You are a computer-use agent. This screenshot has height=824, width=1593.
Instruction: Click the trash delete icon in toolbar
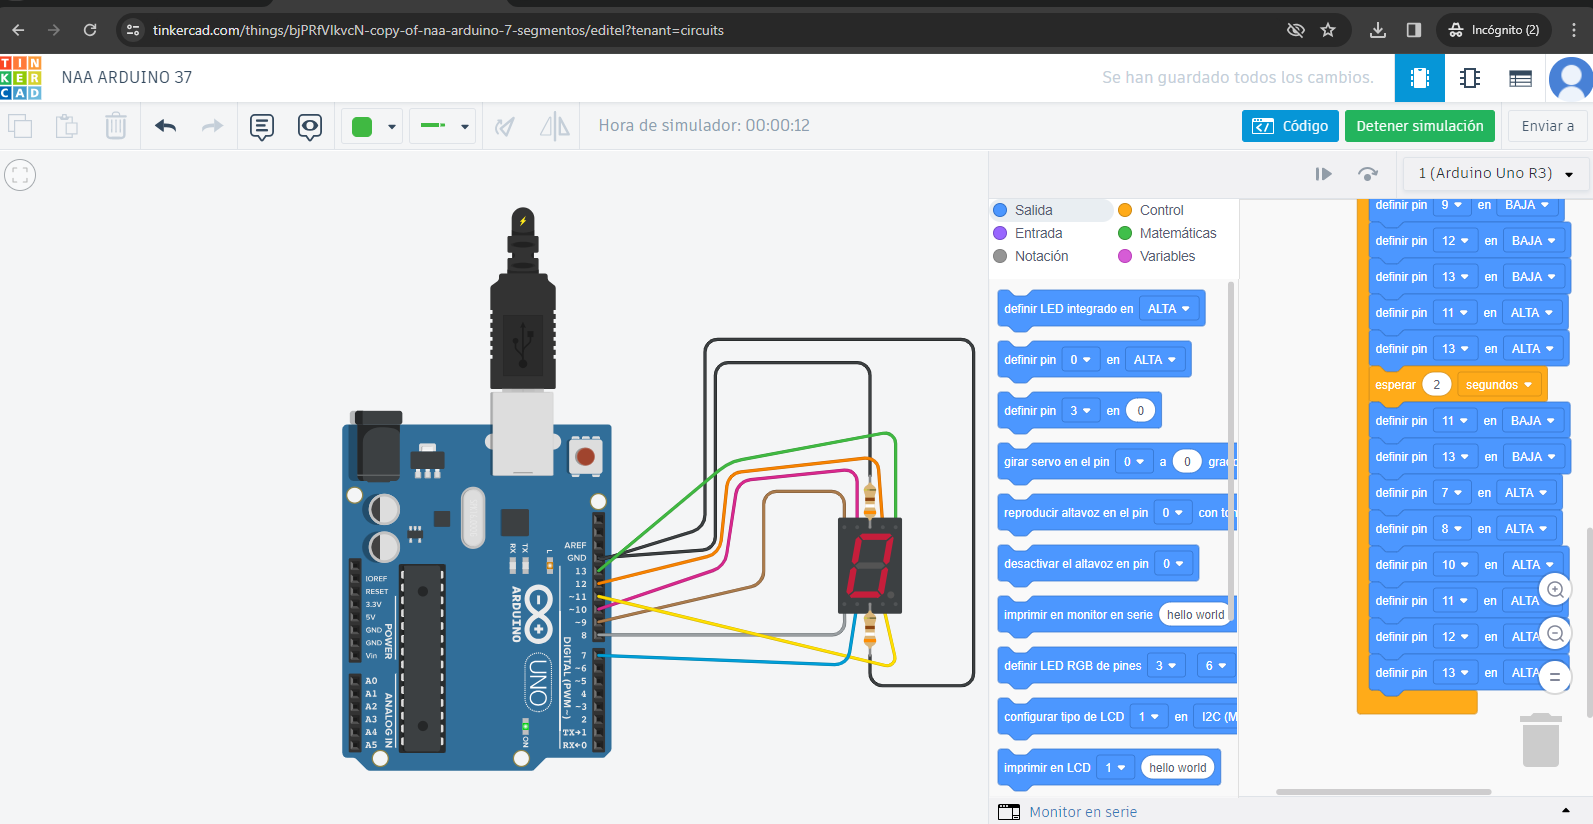[116, 126]
